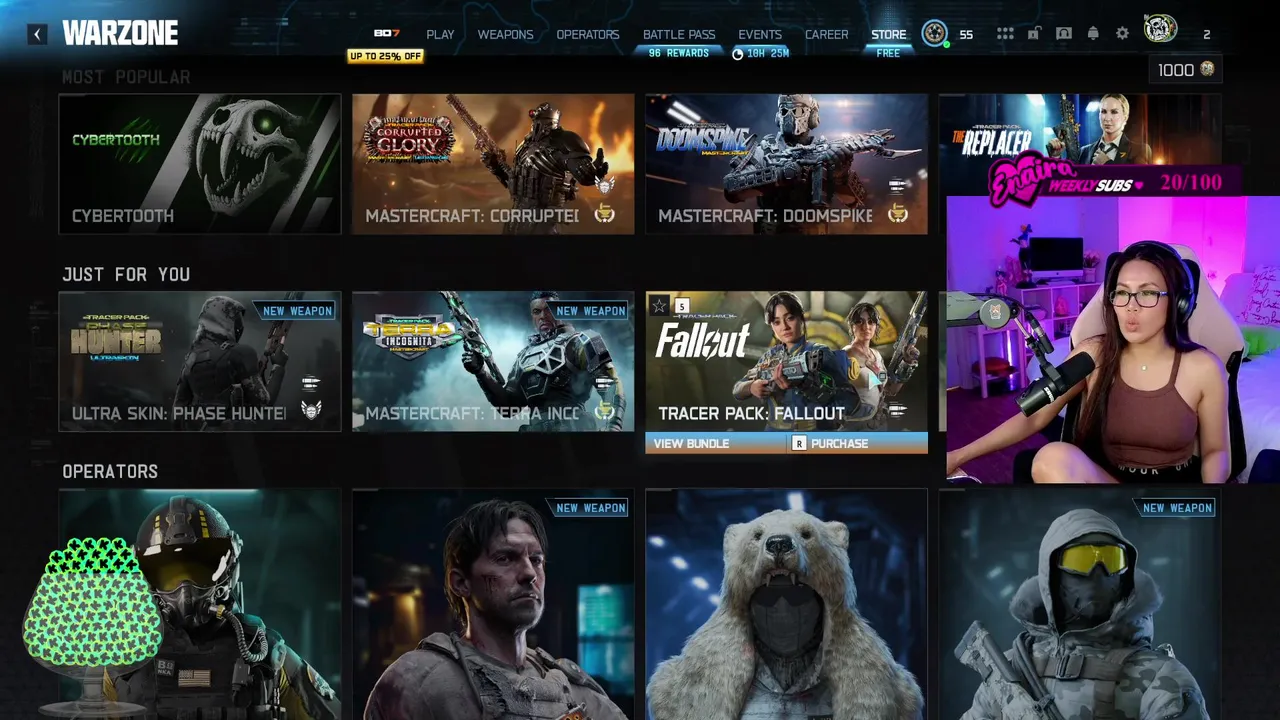
Task: Open The Replacer bundle card
Action: point(1080,130)
